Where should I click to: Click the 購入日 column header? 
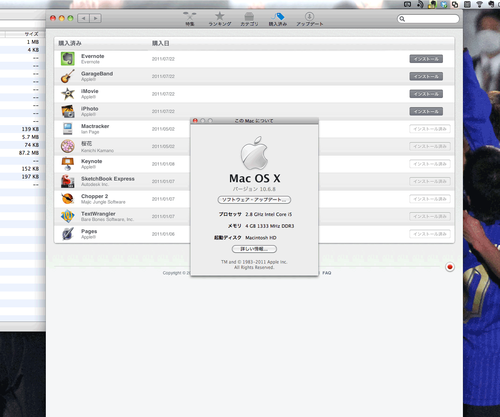[161, 43]
